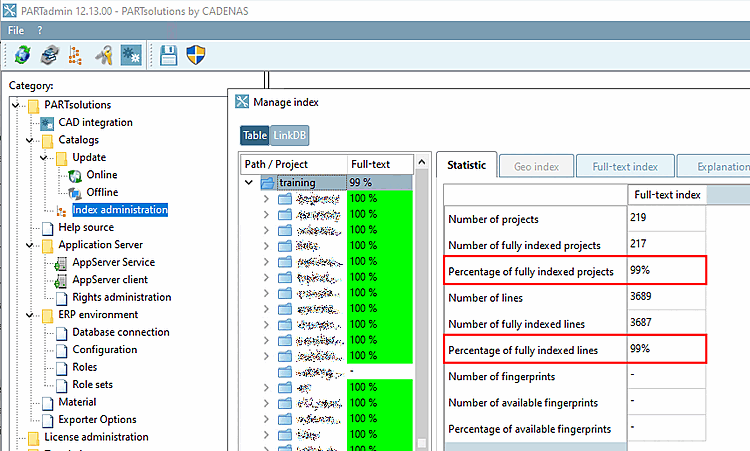The image size is (750, 451).
Task: Open the File menu
Action: (16, 30)
